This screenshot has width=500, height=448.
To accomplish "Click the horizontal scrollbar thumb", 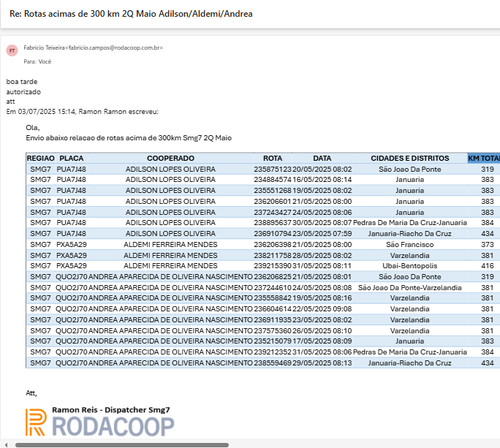I will click(x=122, y=445).
